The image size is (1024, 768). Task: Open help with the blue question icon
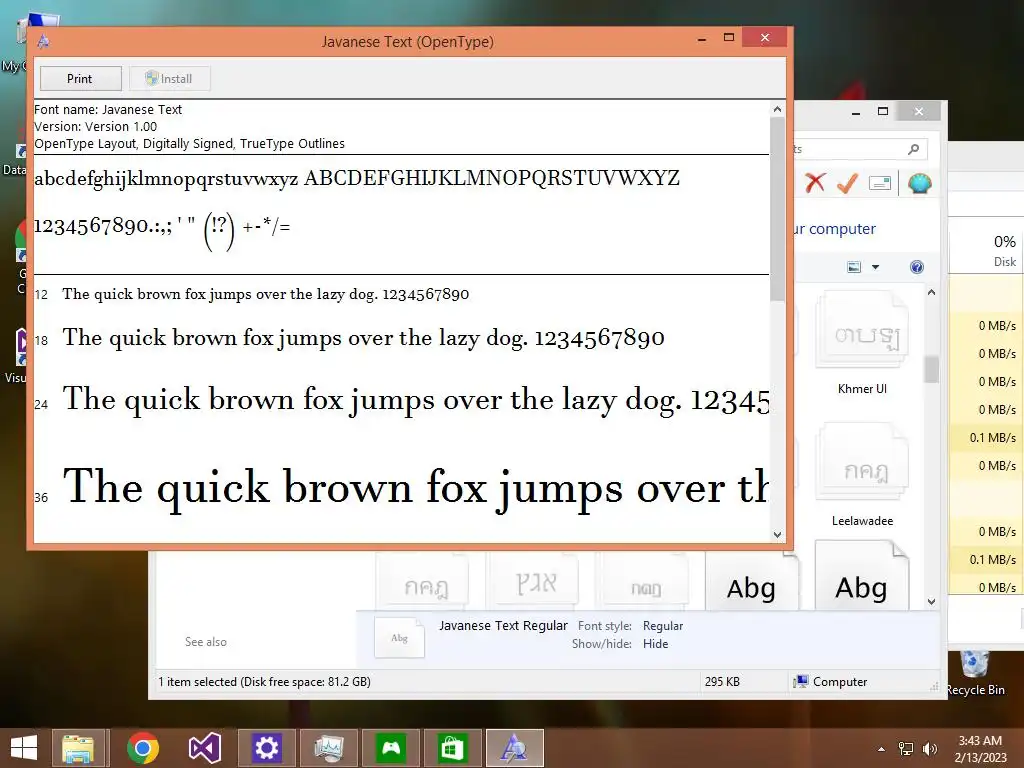[x=917, y=266]
